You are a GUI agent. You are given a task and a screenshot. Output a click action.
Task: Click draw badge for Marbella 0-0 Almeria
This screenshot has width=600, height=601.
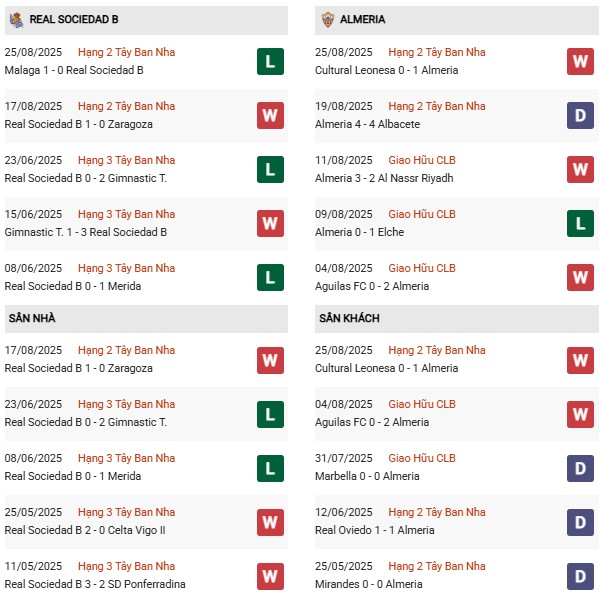point(580,467)
